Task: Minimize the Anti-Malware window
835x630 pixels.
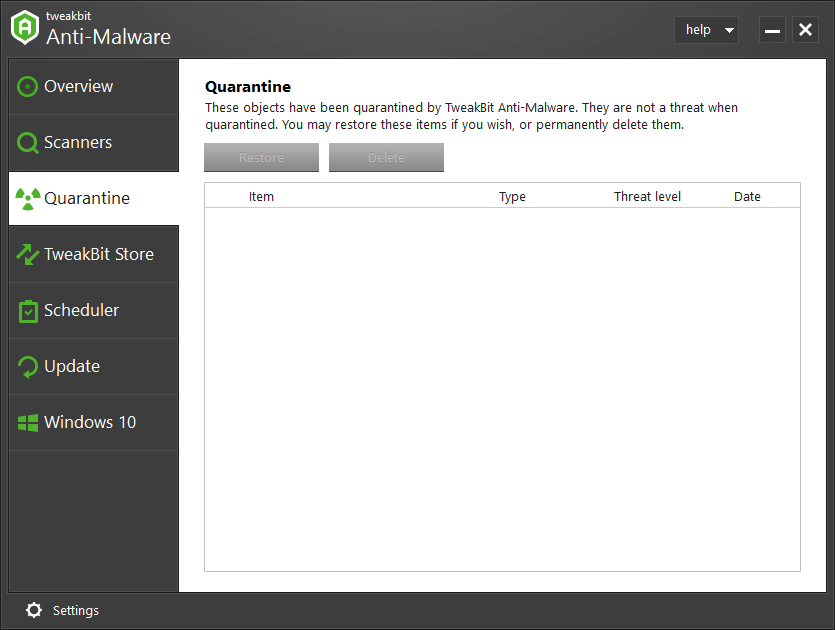Action: [772, 30]
